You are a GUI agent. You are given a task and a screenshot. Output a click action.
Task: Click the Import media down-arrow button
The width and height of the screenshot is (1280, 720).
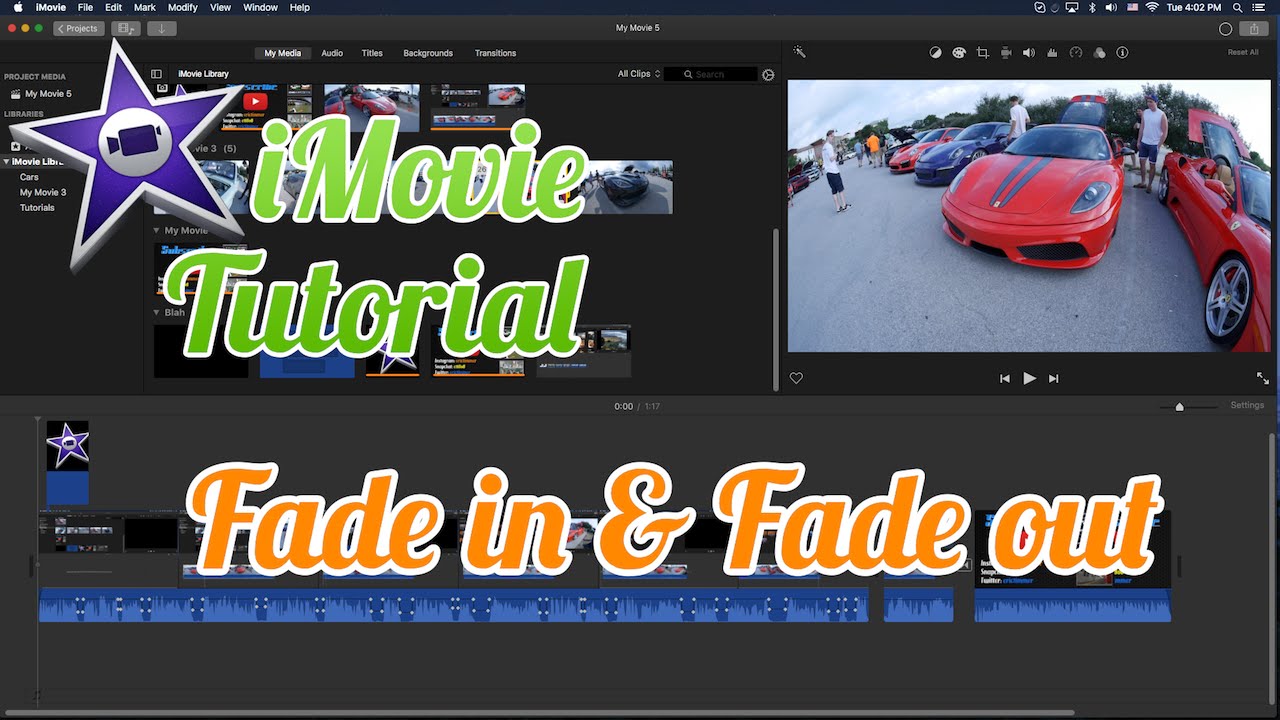coord(161,28)
